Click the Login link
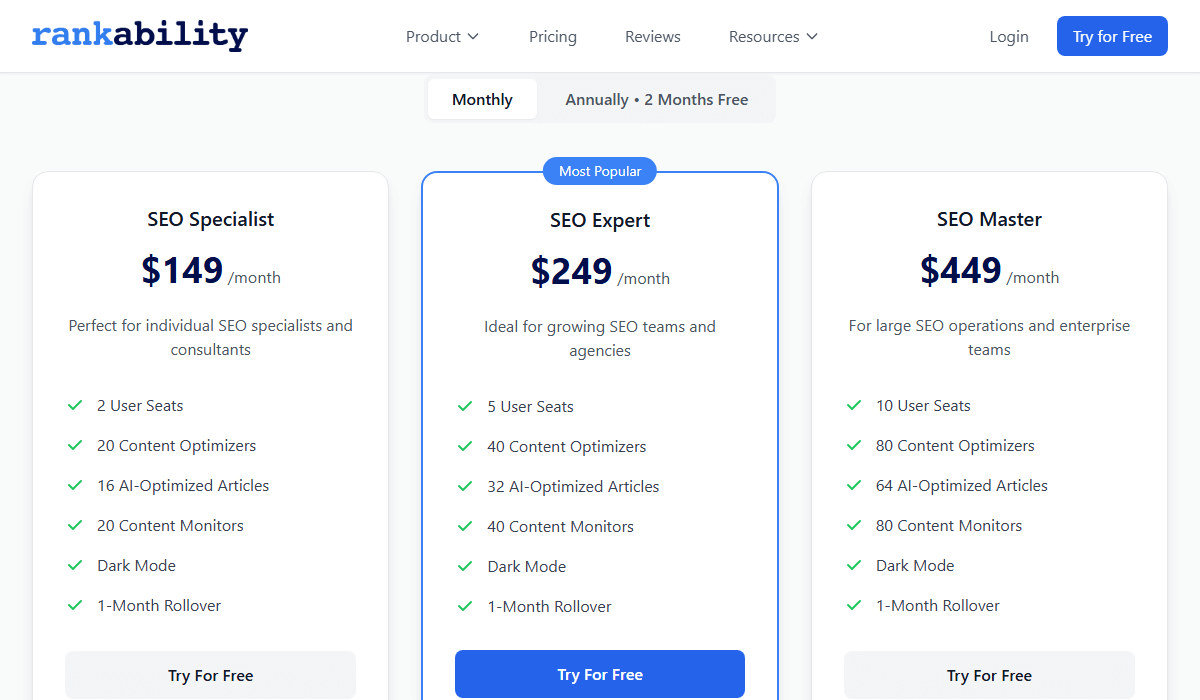Screen dimensions: 1200x700 (x=1009, y=36)
